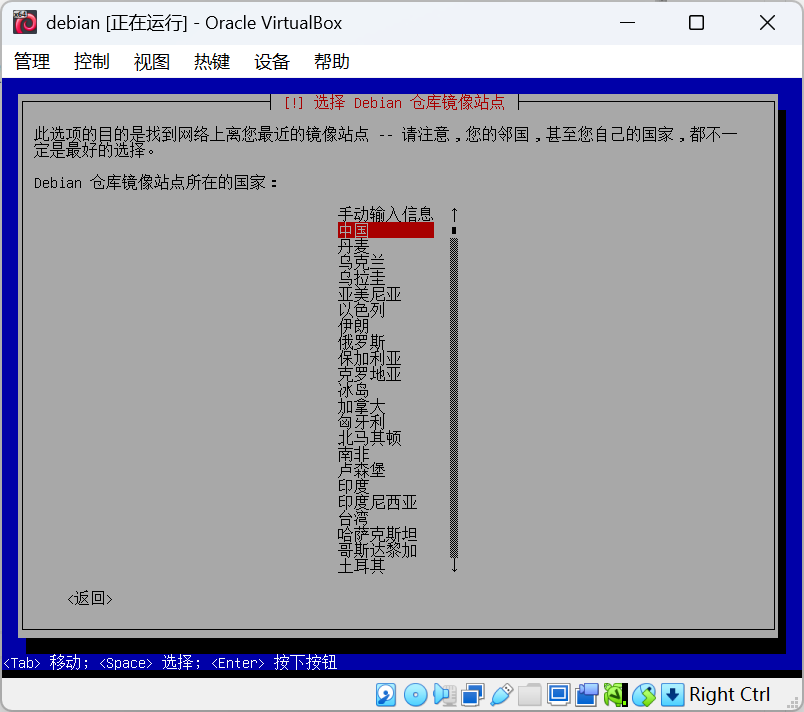Select 乌克兰 in the country list

(361, 262)
